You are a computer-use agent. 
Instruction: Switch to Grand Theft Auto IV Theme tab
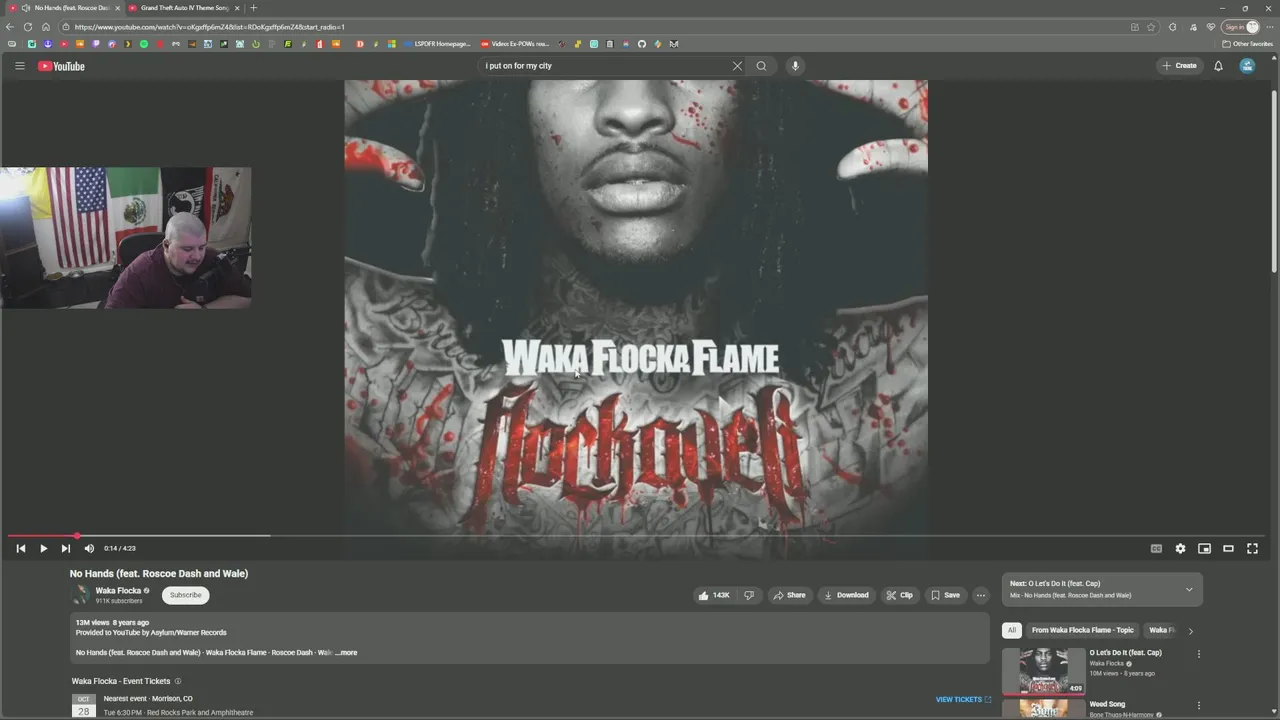point(184,8)
